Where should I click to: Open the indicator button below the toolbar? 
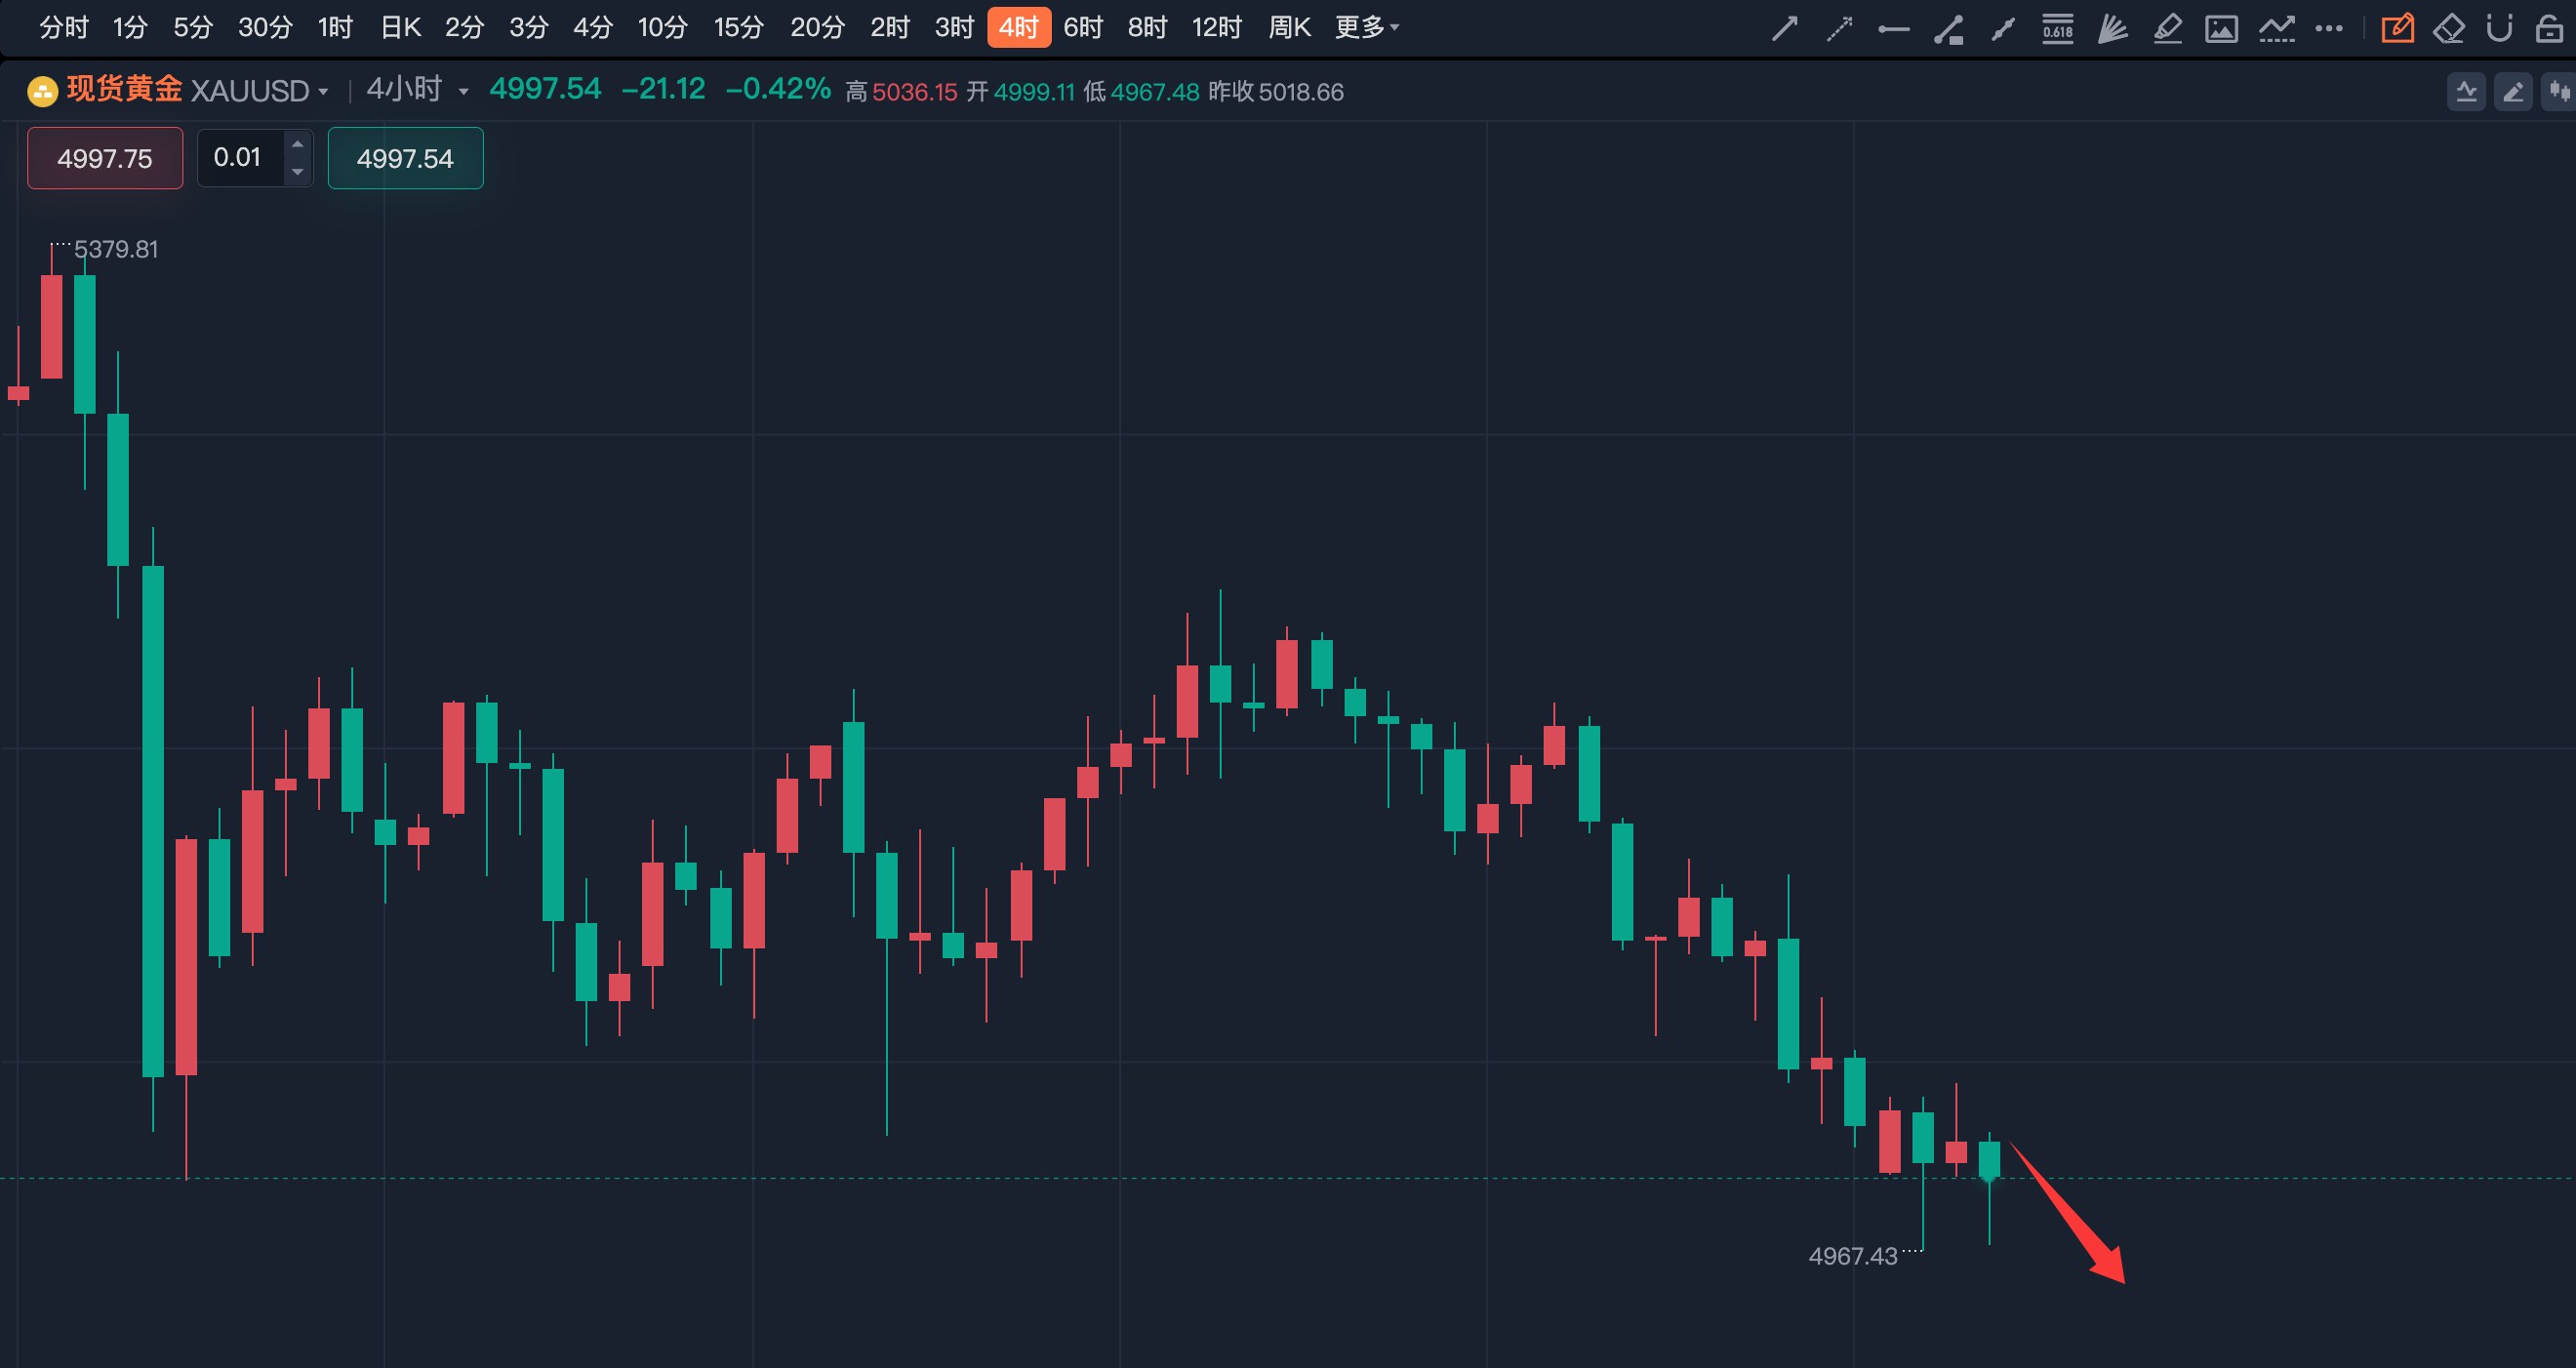click(x=2466, y=92)
